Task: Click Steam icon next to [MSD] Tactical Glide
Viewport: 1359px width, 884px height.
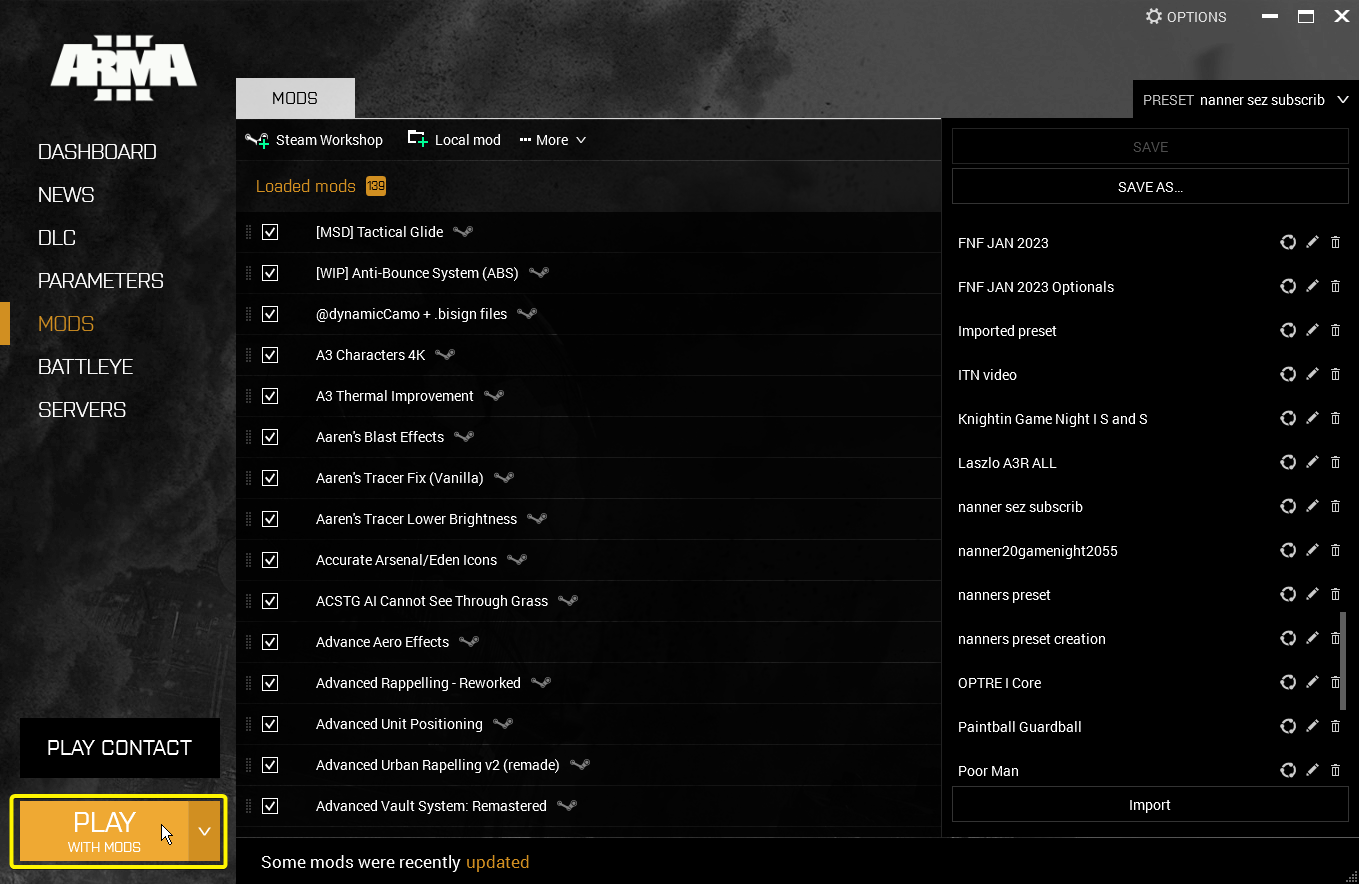Action: (463, 231)
